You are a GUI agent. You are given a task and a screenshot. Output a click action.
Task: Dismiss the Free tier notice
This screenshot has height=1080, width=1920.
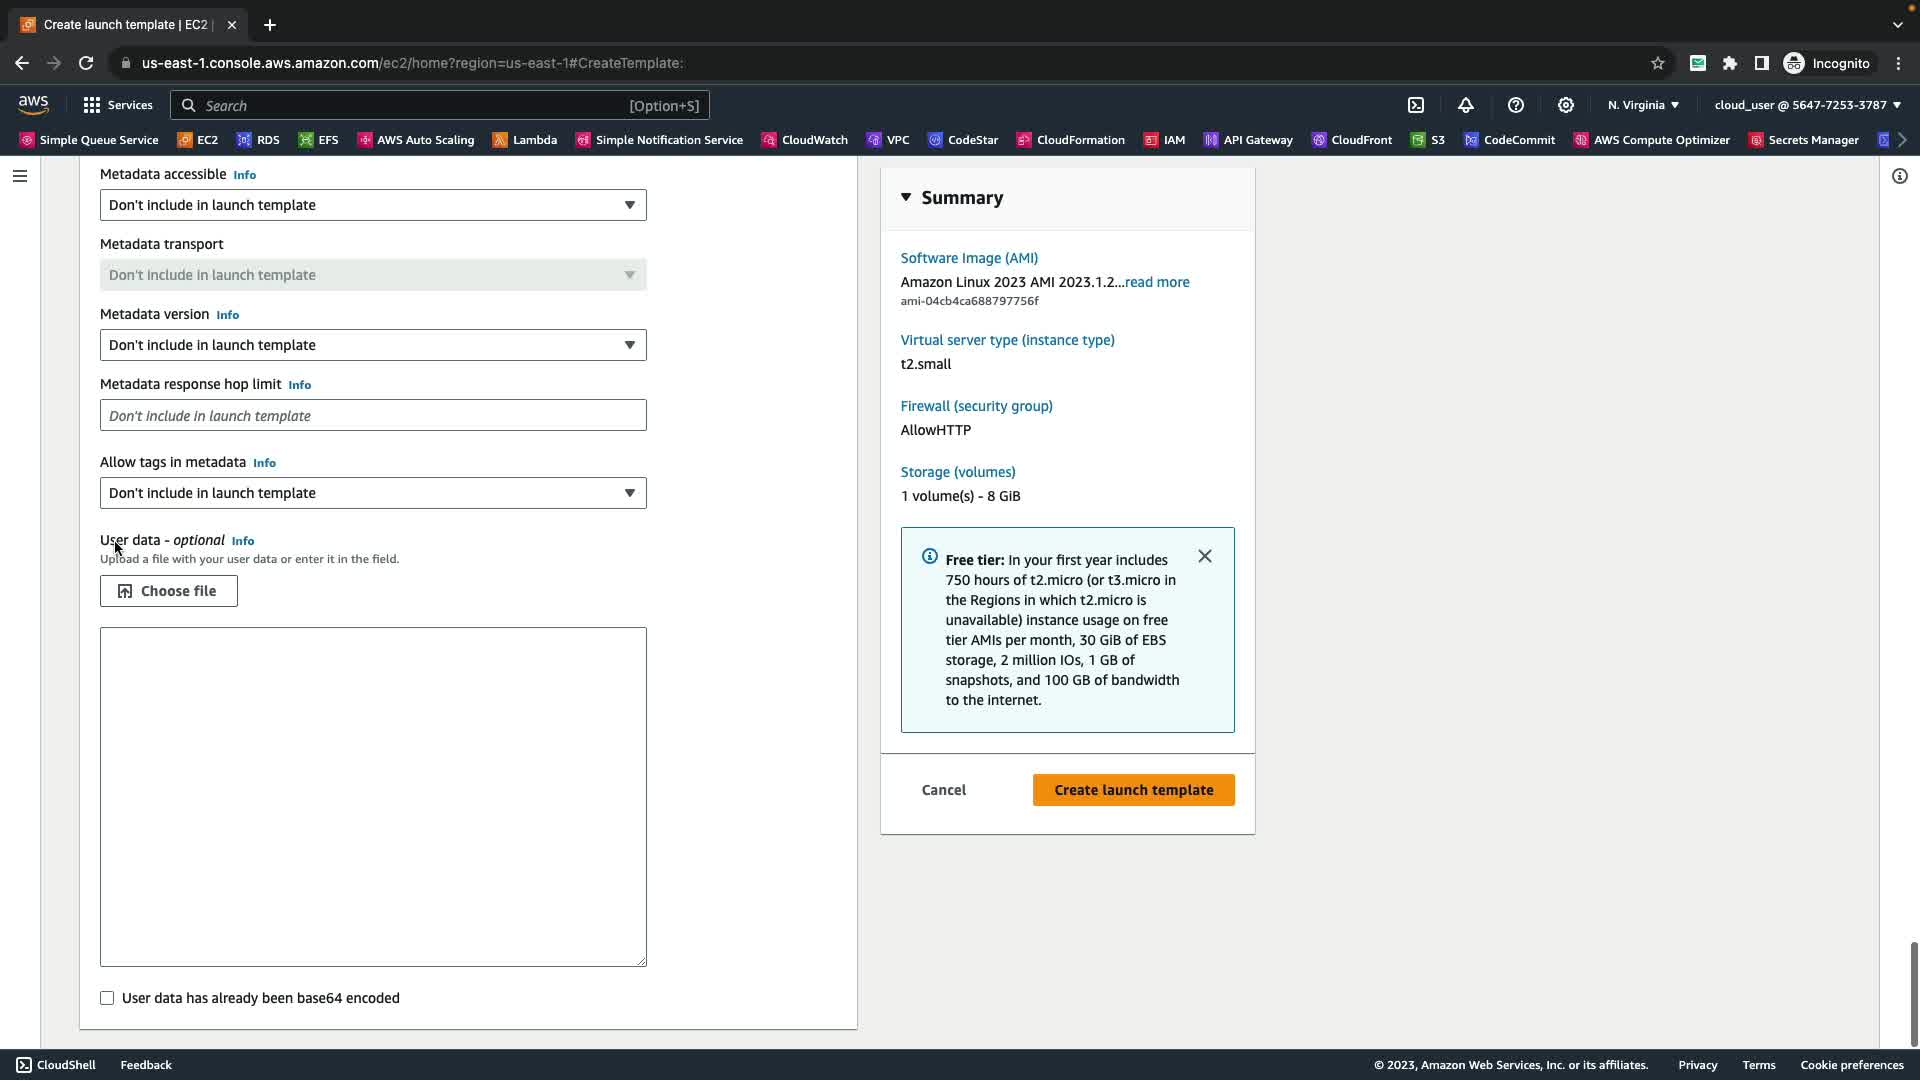pyautogui.click(x=1205, y=556)
